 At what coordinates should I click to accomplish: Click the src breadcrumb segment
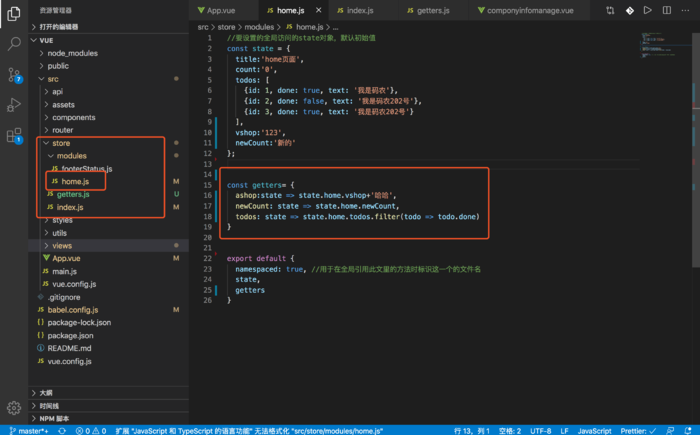[x=203, y=27]
